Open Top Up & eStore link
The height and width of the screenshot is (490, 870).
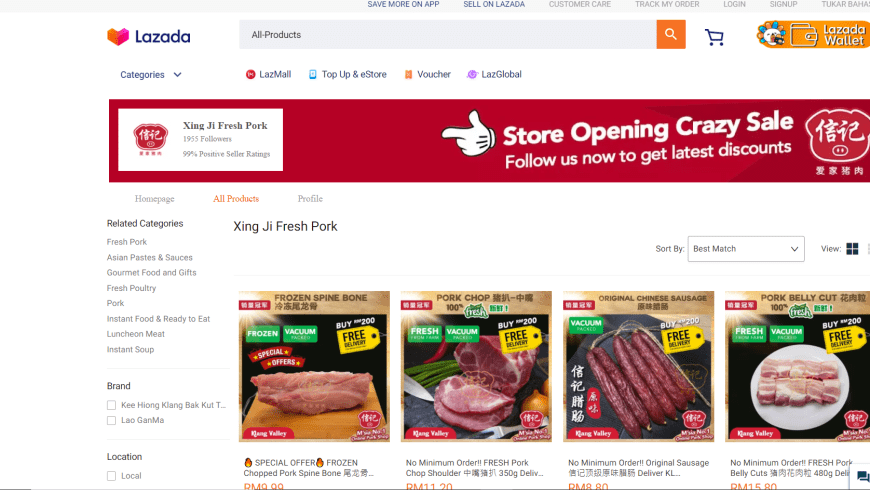pos(348,74)
